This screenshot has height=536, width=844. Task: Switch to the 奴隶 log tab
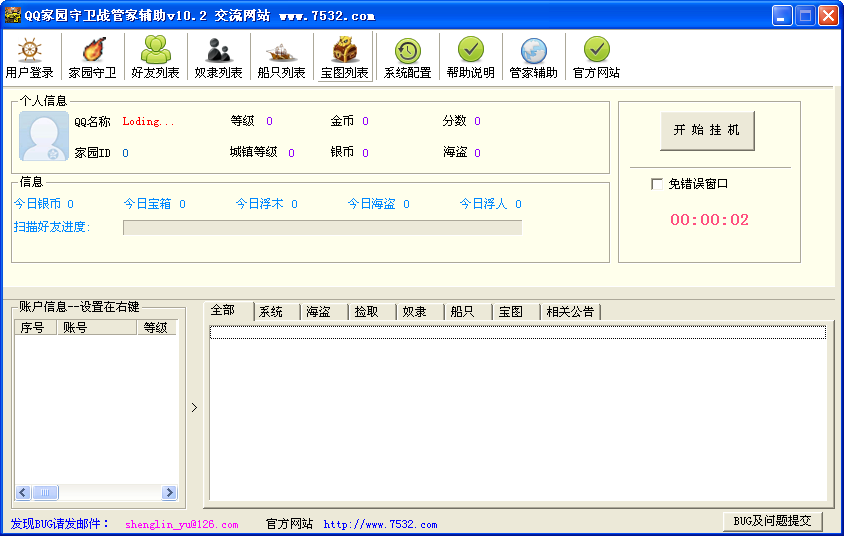[414, 312]
